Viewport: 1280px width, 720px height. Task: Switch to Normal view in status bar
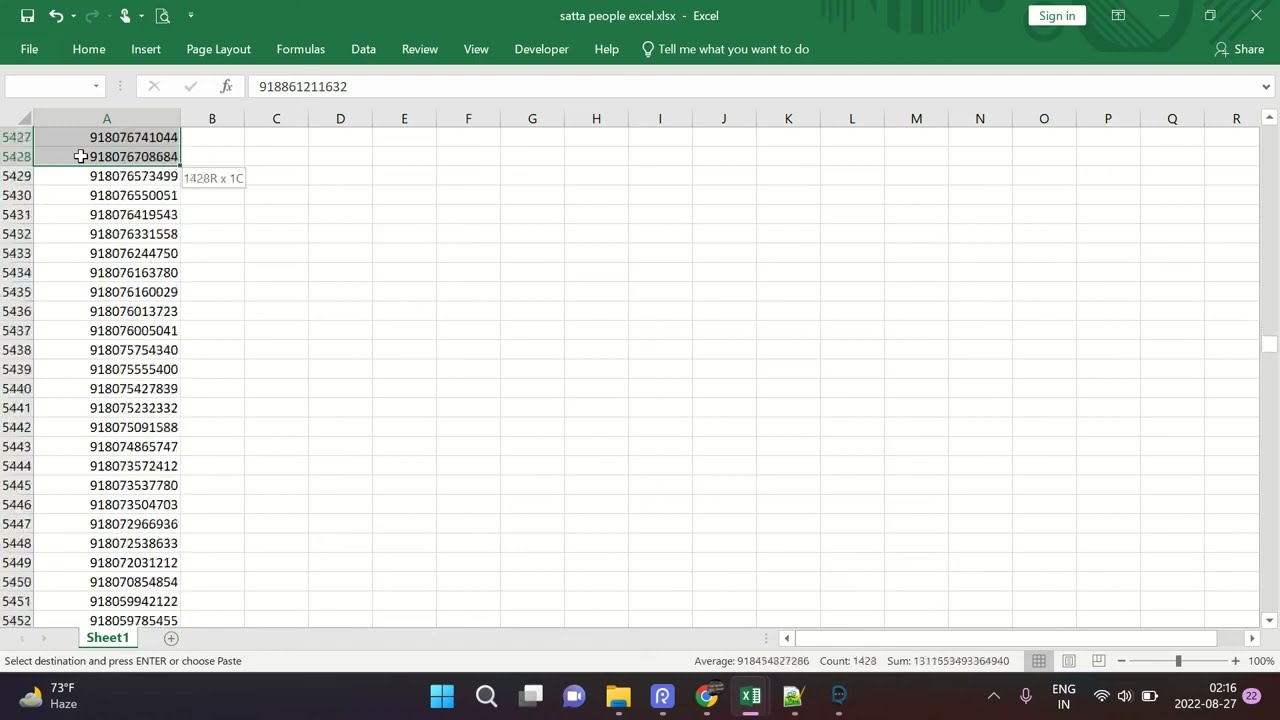tap(1039, 661)
